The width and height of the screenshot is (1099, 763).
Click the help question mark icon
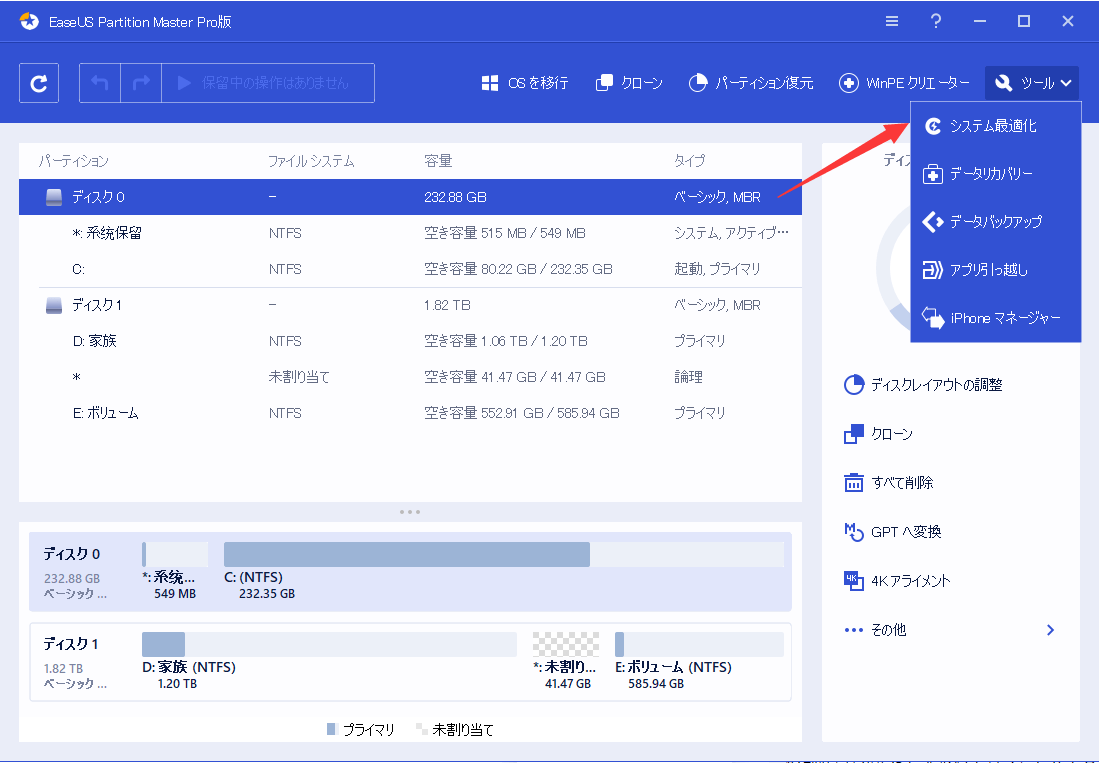(x=935, y=20)
